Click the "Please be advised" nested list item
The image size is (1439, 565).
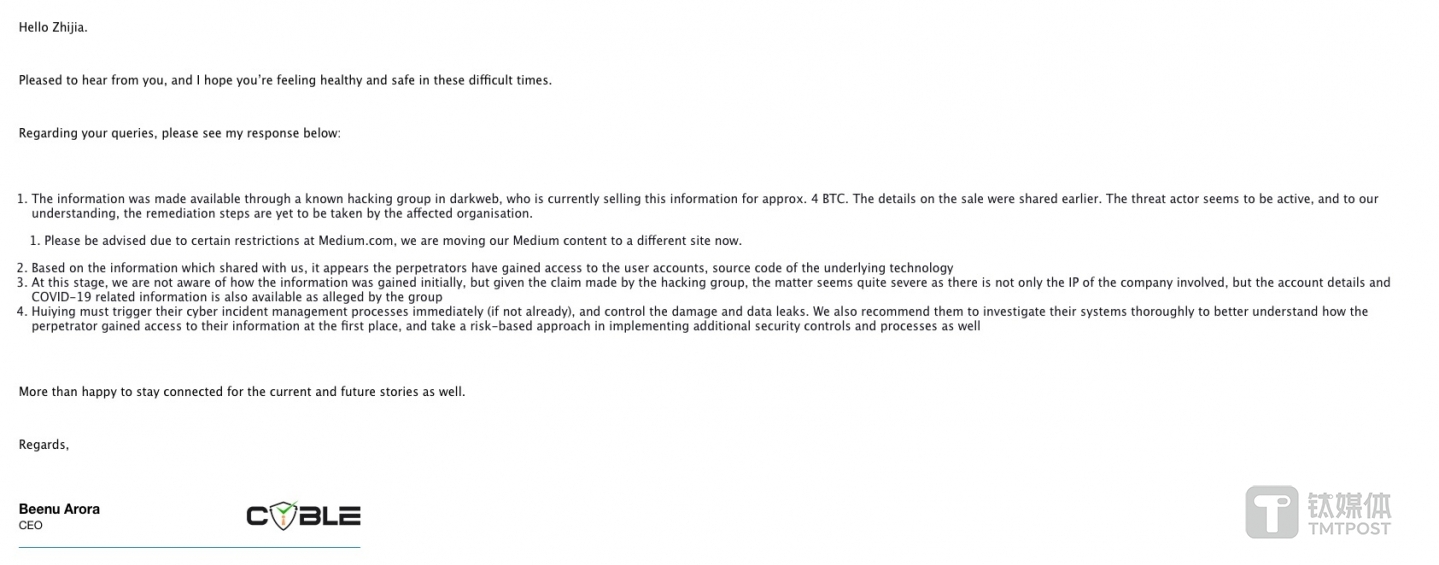392,241
